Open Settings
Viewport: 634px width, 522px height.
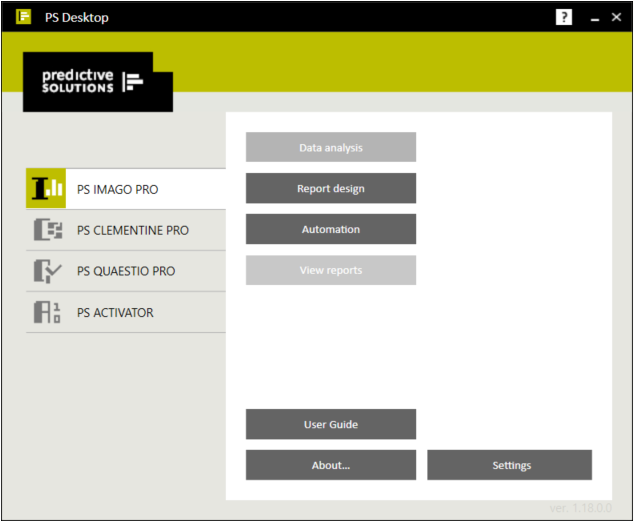point(509,465)
